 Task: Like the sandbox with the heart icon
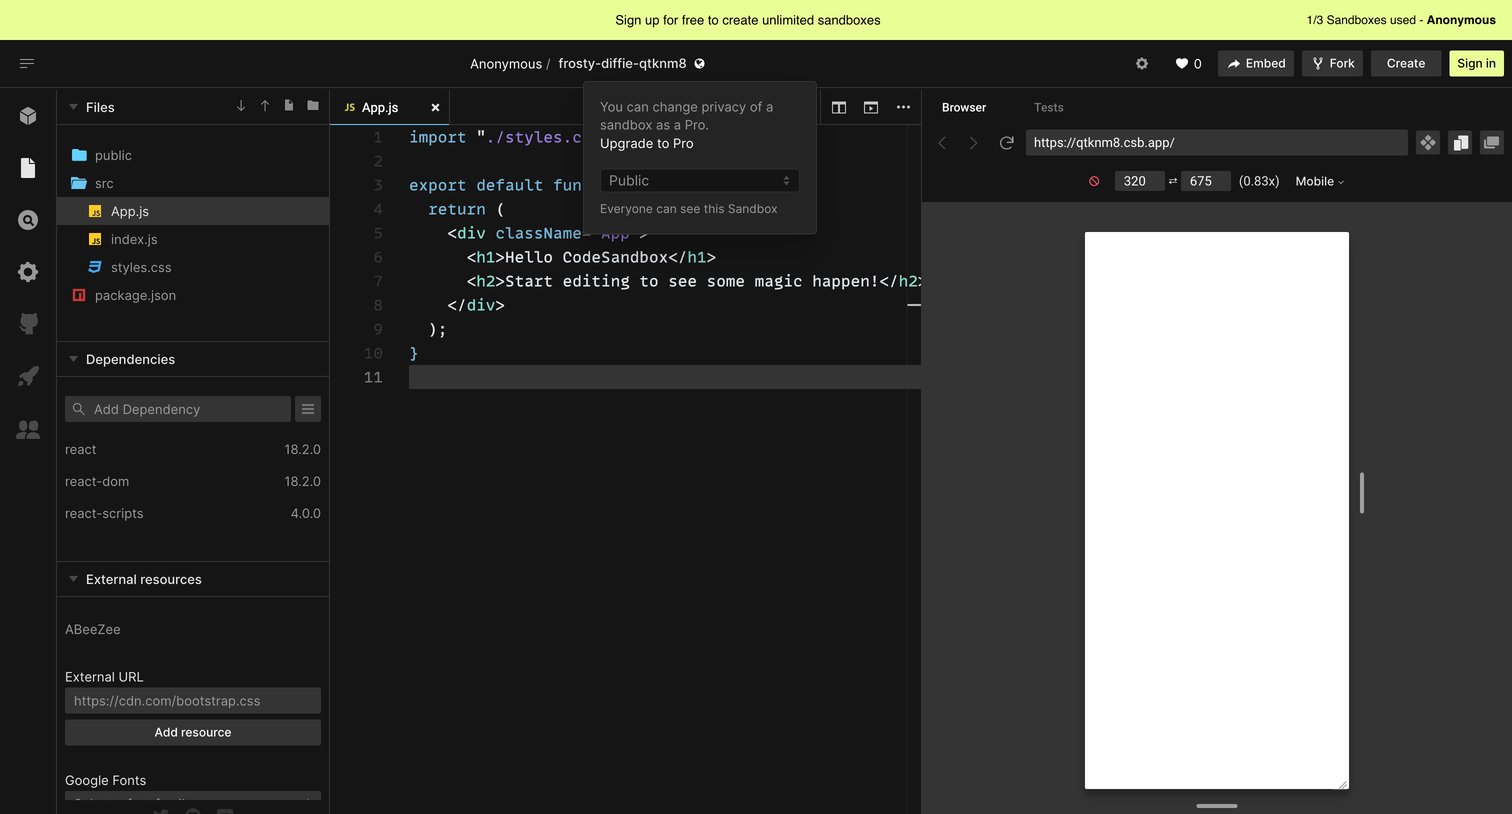pos(1181,63)
